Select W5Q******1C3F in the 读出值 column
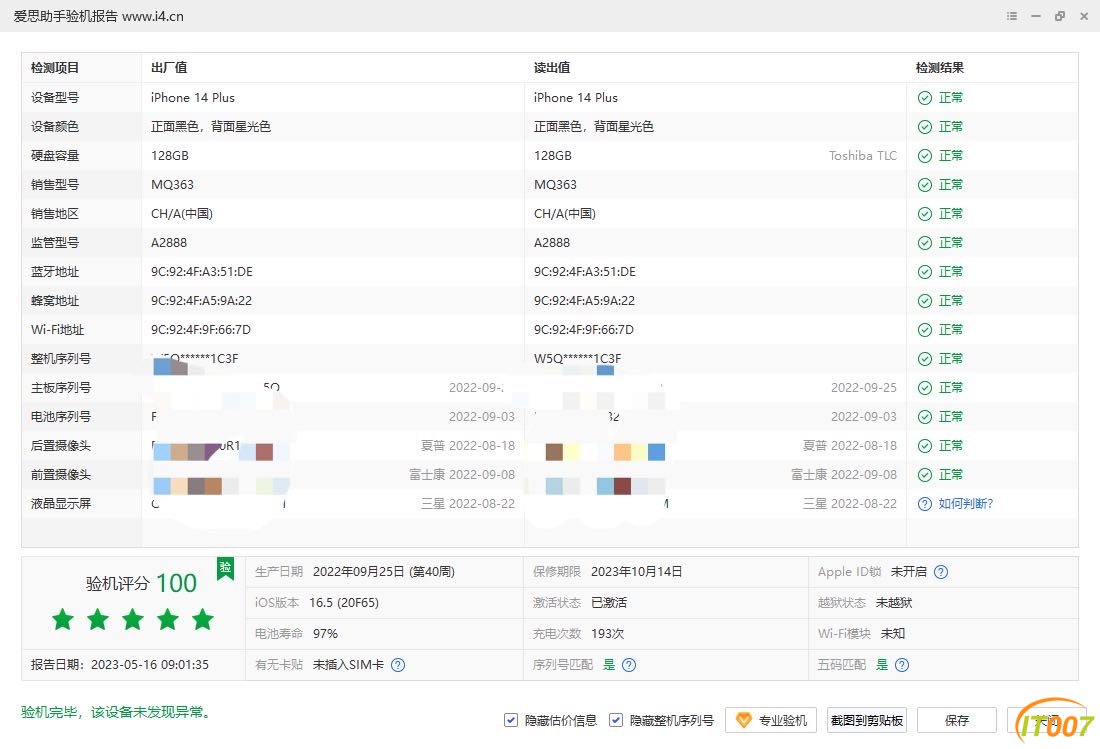1100x749 pixels. [x=577, y=359]
